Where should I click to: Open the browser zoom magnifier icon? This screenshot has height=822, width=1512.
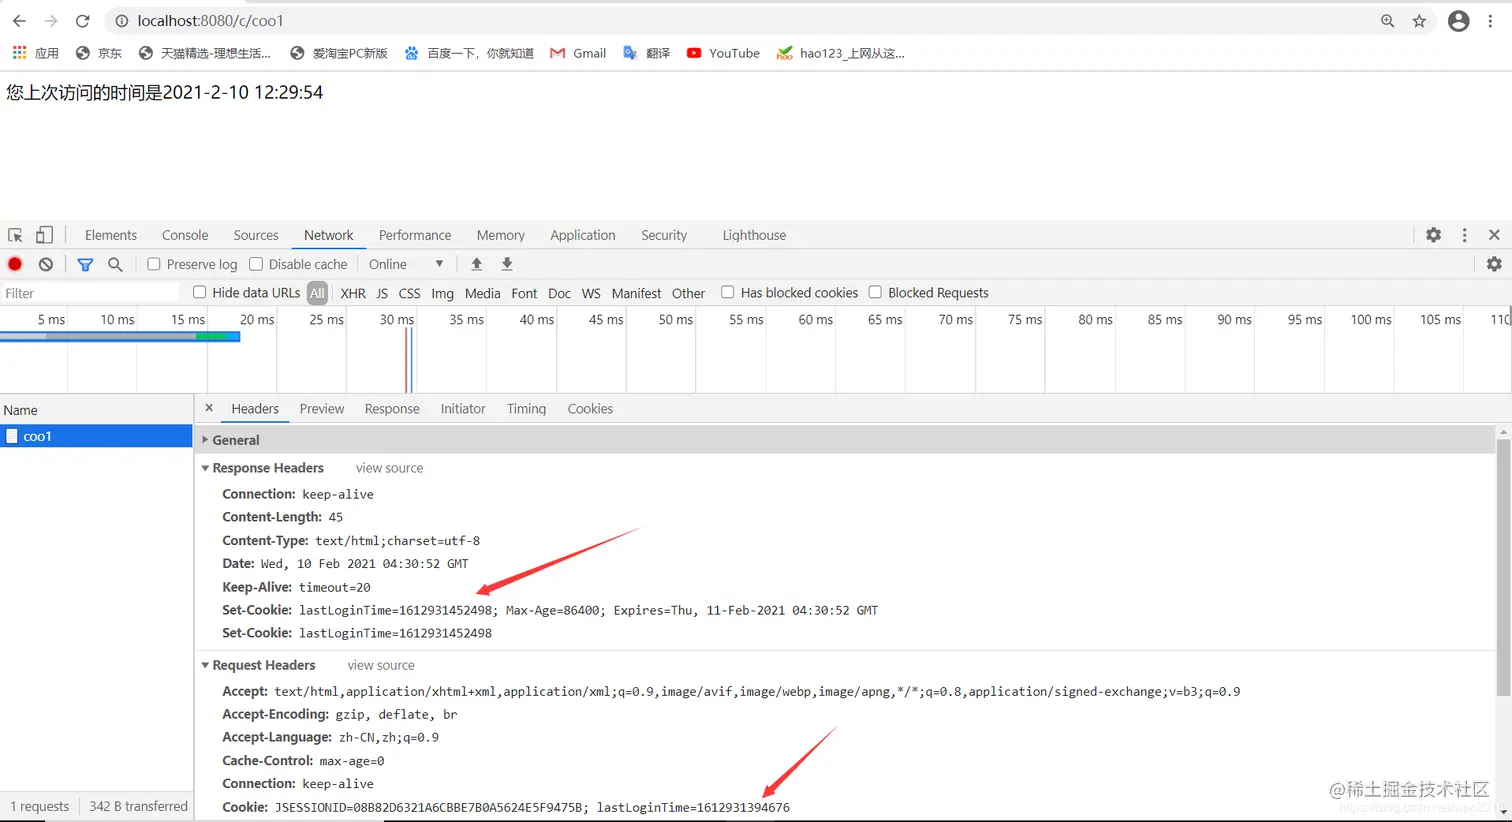click(x=1387, y=21)
